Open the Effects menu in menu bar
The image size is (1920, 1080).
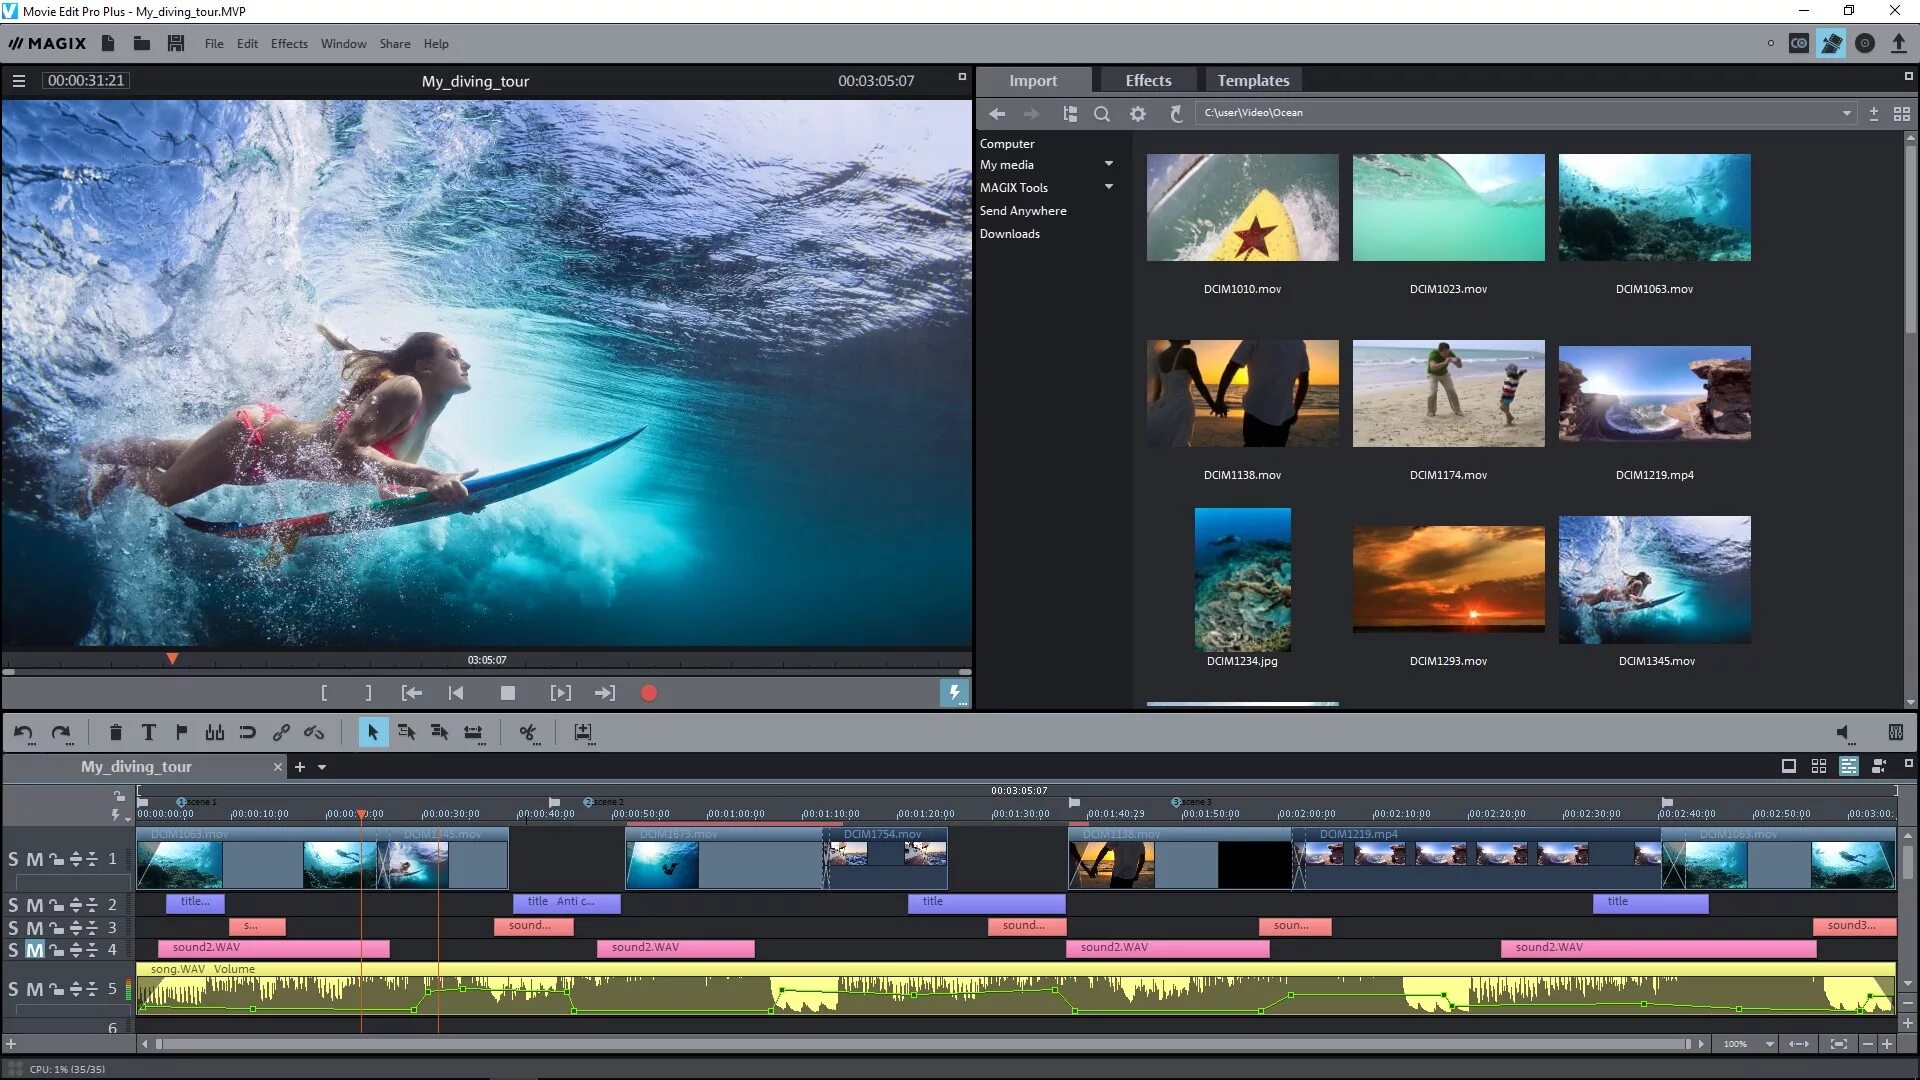(289, 44)
